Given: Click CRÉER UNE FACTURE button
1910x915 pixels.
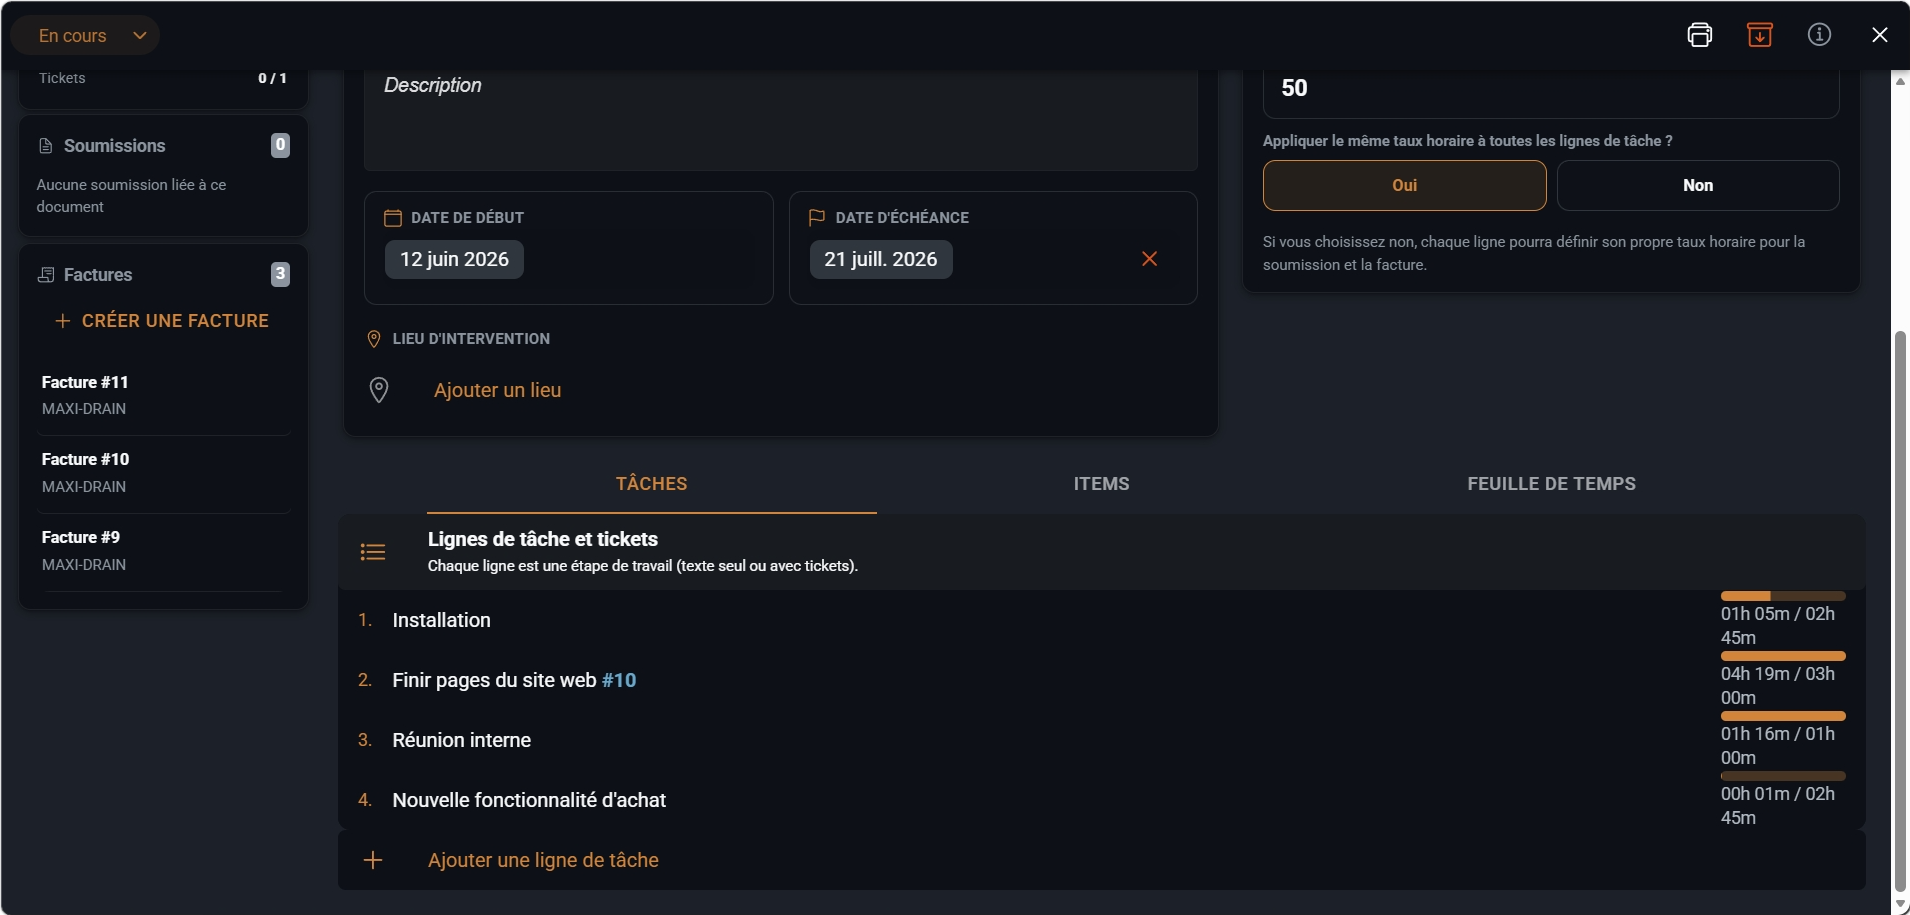Looking at the screenshot, I should [162, 321].
